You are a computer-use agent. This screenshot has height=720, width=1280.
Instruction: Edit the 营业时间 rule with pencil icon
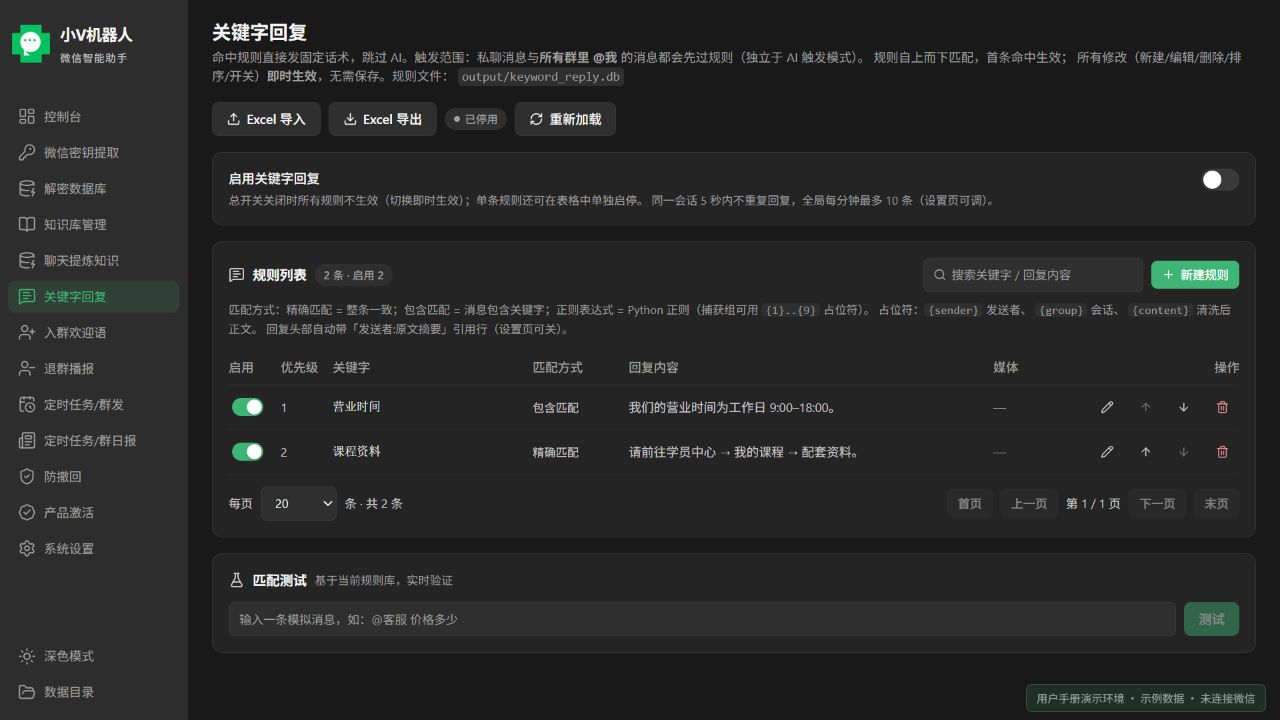[1107, 407]
